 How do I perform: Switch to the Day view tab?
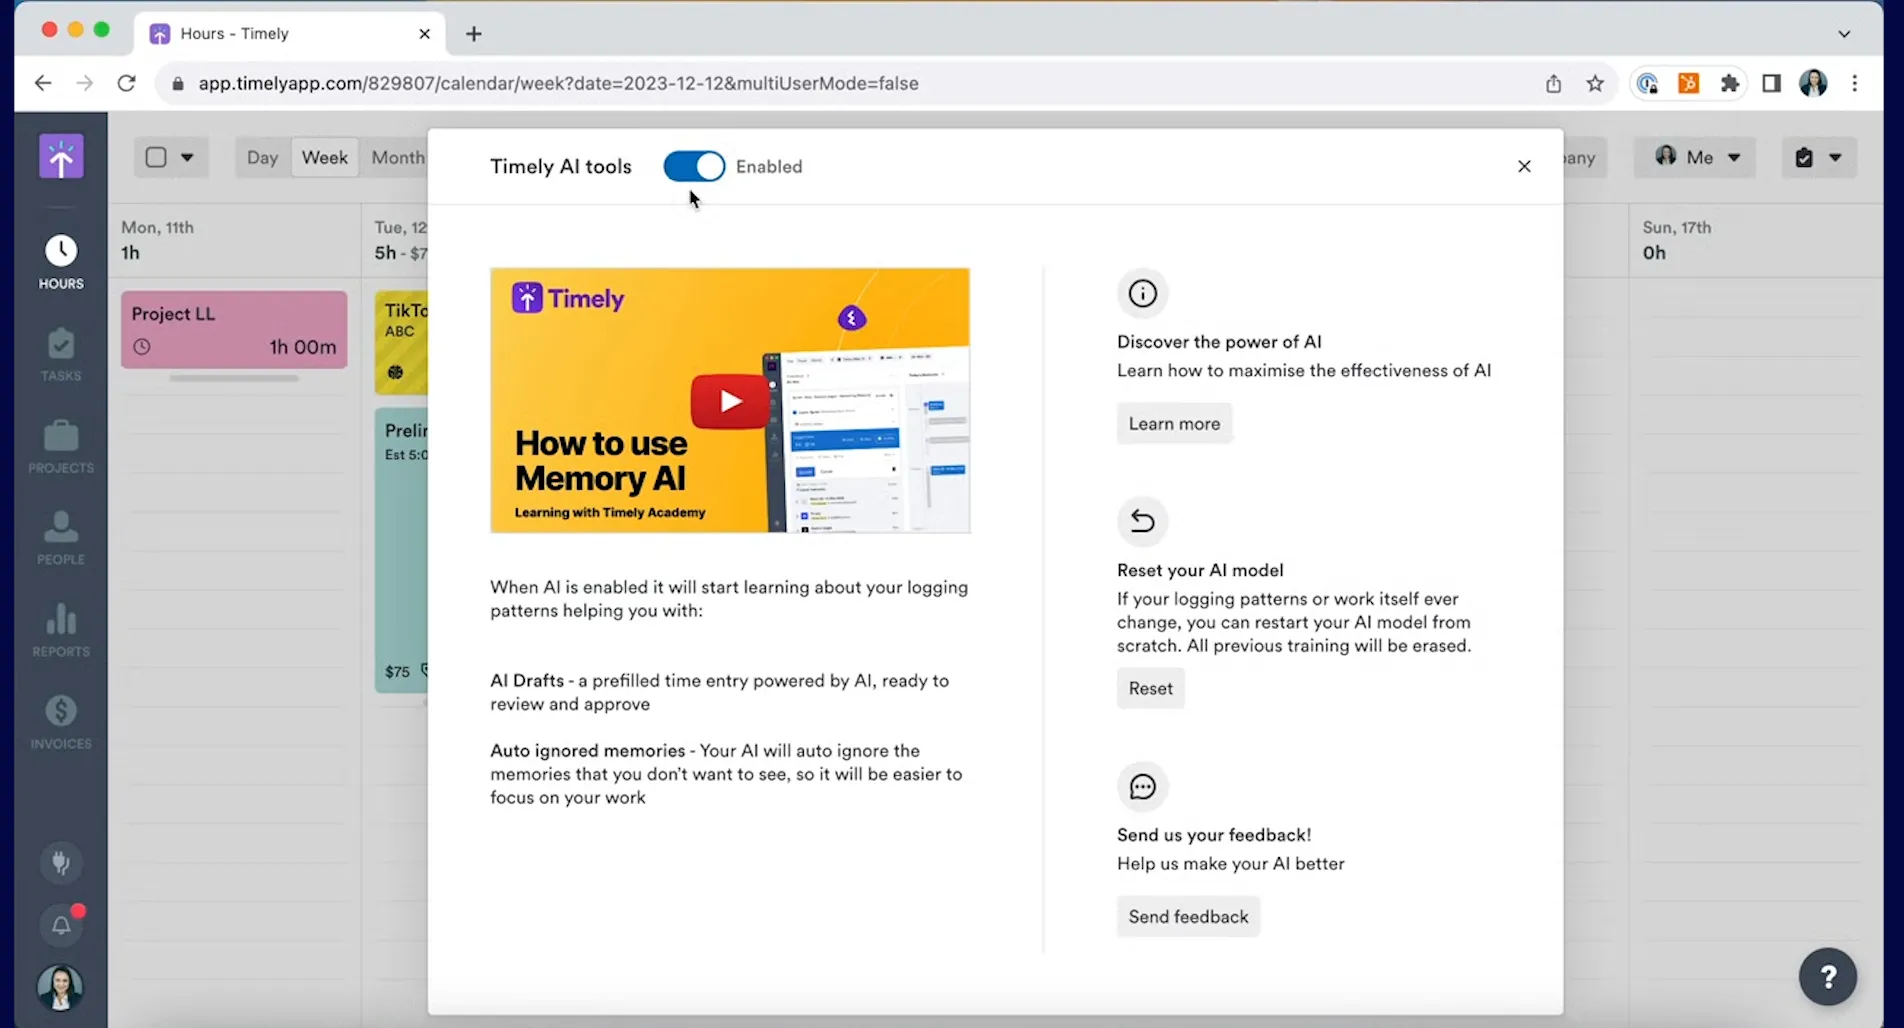pyautogui.click(x=262, y=157)
